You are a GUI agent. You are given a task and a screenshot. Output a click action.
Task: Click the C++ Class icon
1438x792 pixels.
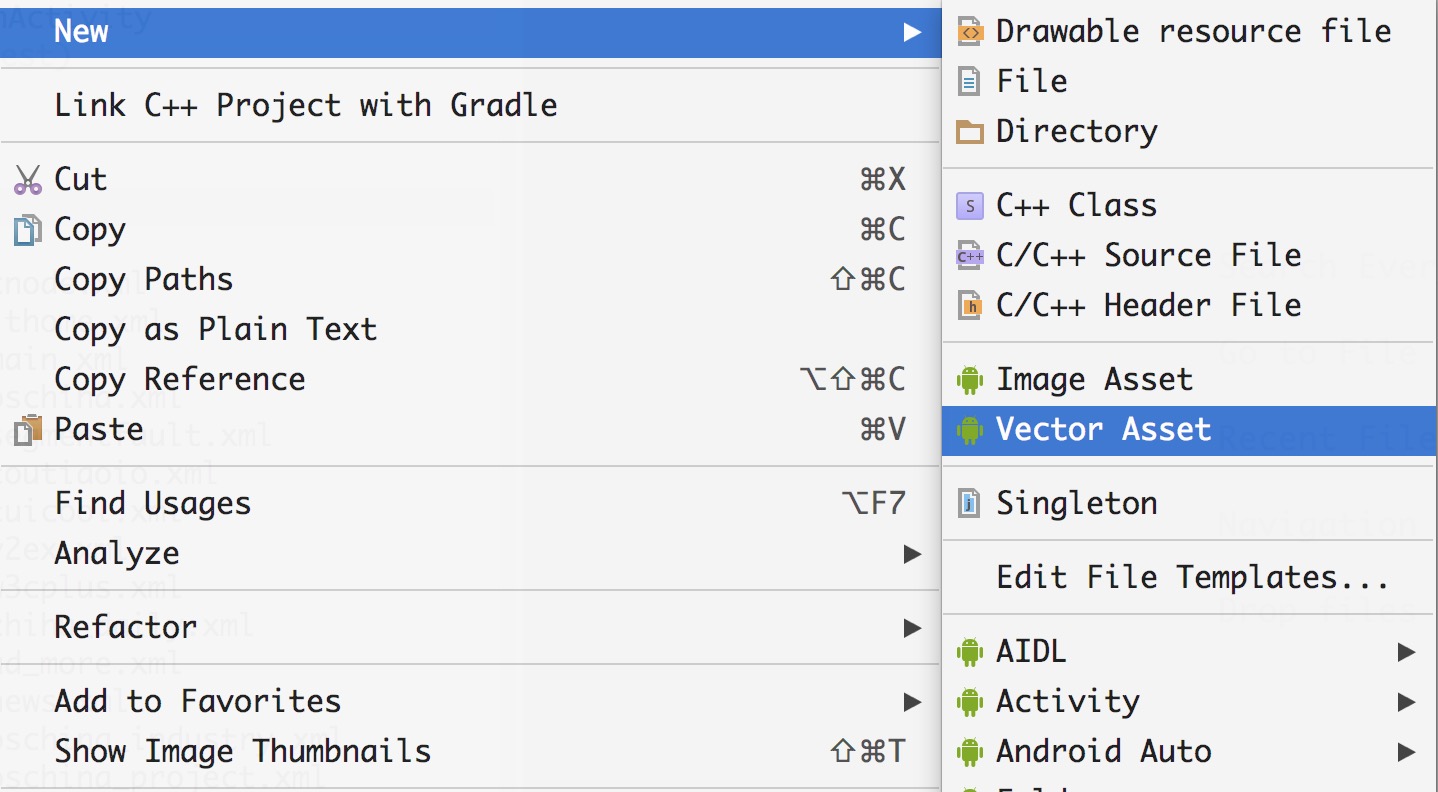[x=970, y=206]
